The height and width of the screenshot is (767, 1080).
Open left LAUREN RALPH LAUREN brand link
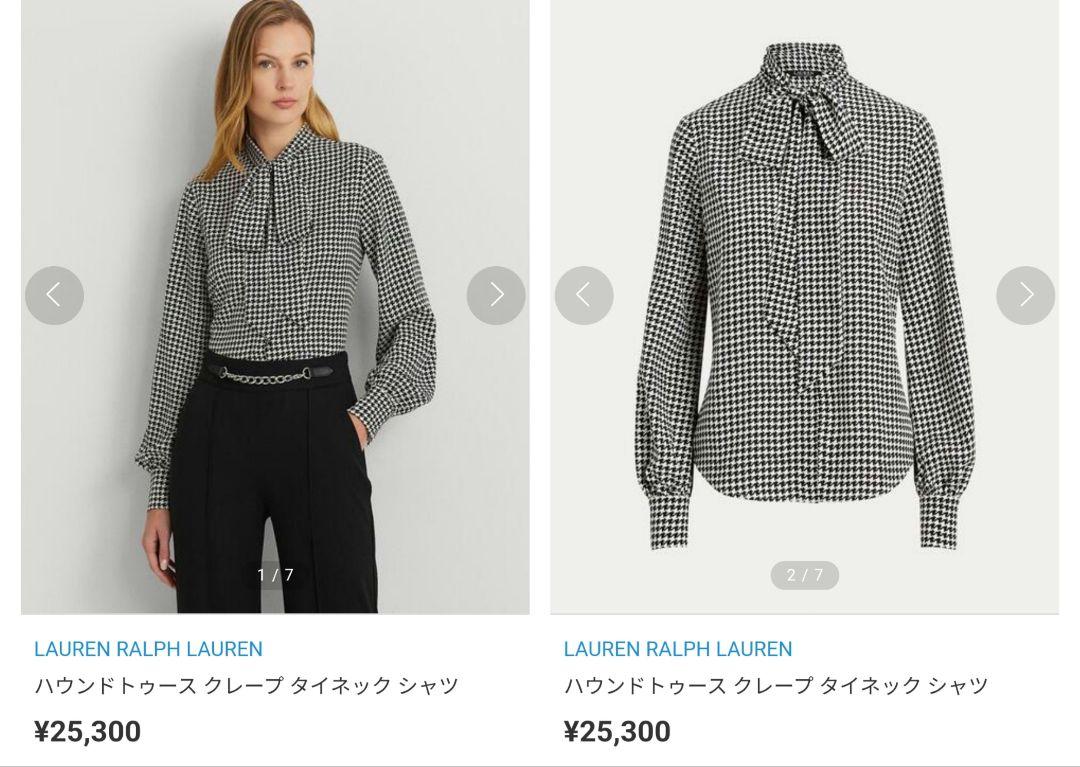coord(148,649)
